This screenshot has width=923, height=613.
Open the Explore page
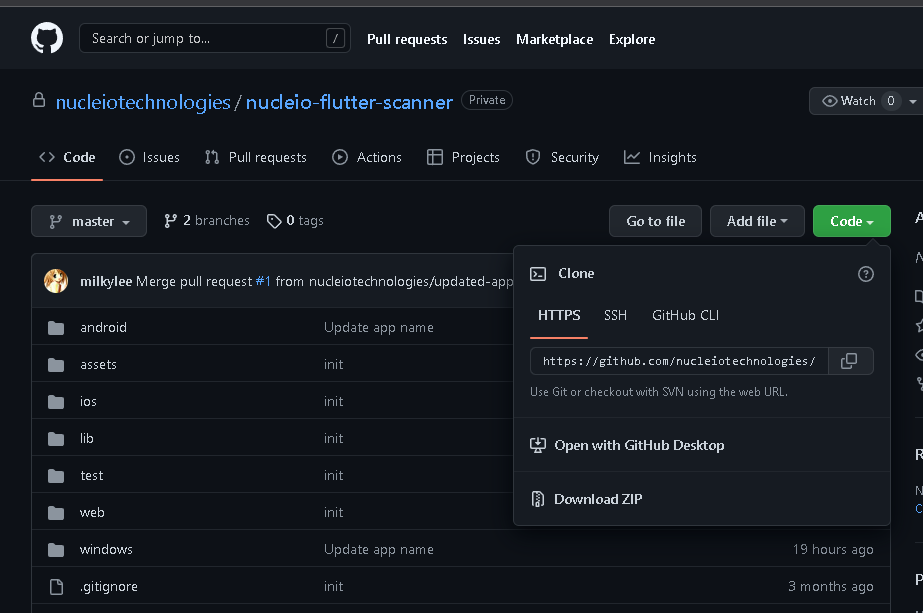click(632, 39)
